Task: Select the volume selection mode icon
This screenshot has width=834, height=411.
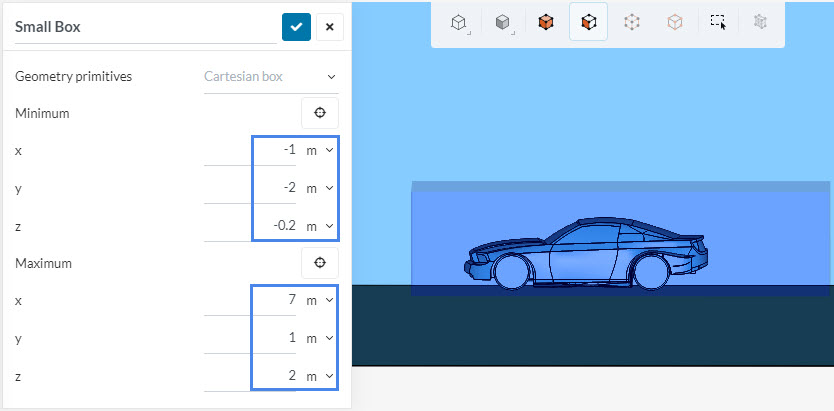Action: pyautogui.click(x=545, y=22)
